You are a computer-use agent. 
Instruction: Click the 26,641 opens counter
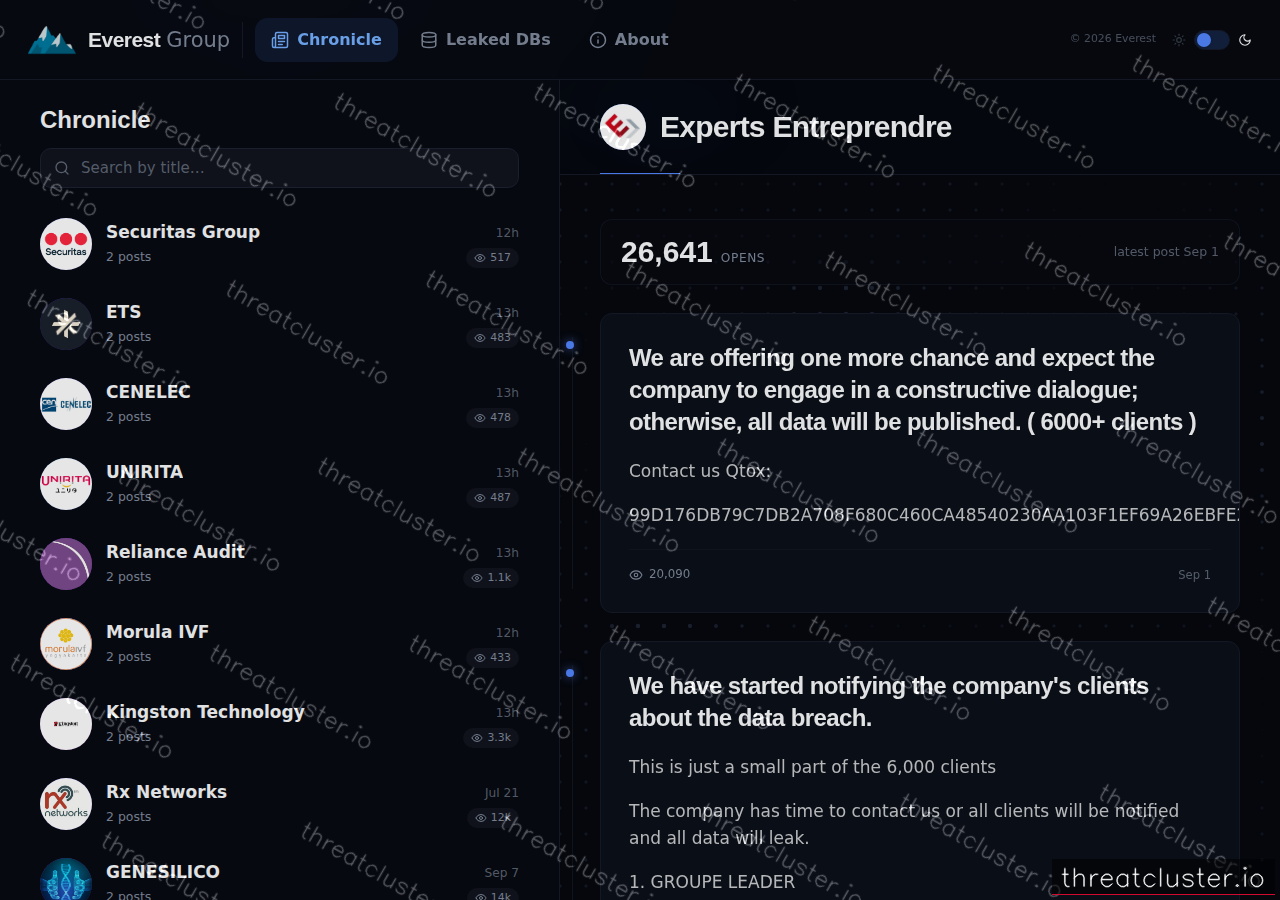coord(692,252)
